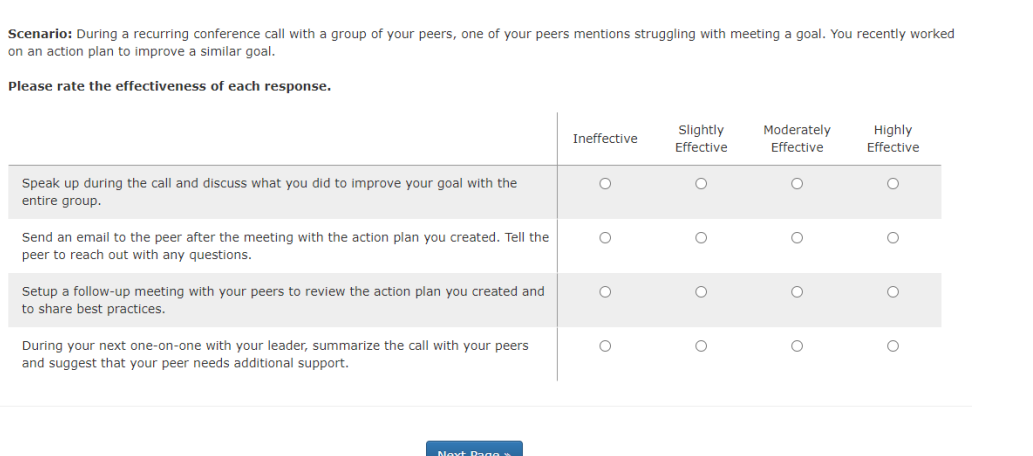Viewport: 1033px width, 456px height.
Task: Choose Ineffective for 'one-on-one with your leader'
Action: click(605, 346)
